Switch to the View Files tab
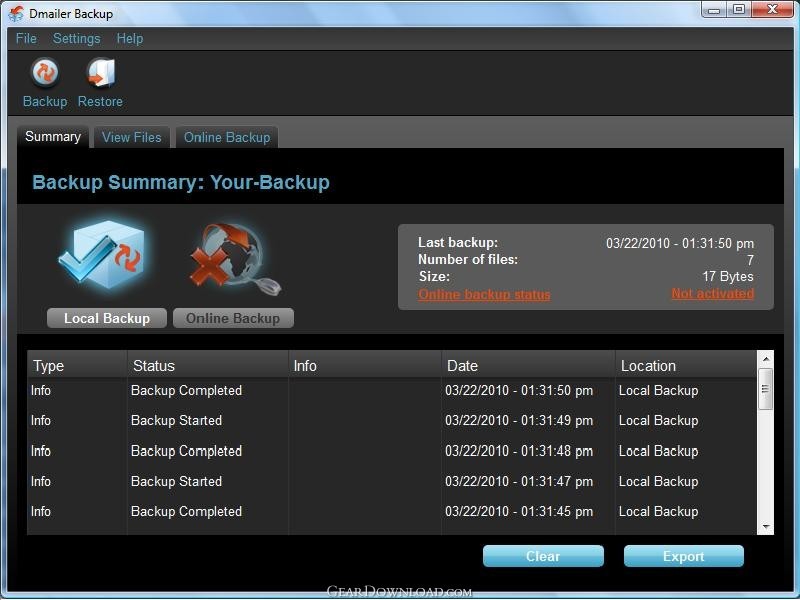800x600 pixels. tap(131, 137)
